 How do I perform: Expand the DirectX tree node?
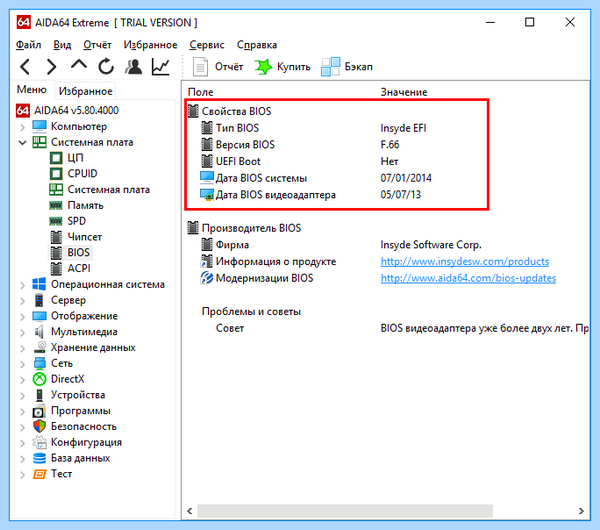click(23, 380)
